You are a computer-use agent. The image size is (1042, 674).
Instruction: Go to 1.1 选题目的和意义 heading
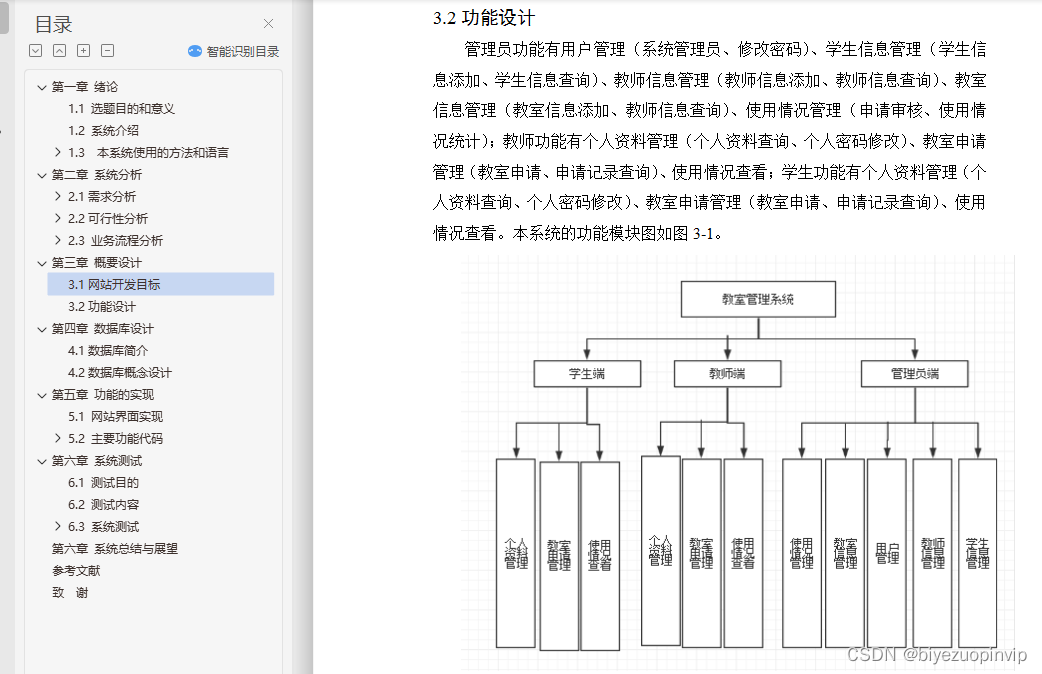tap(121, 108)
